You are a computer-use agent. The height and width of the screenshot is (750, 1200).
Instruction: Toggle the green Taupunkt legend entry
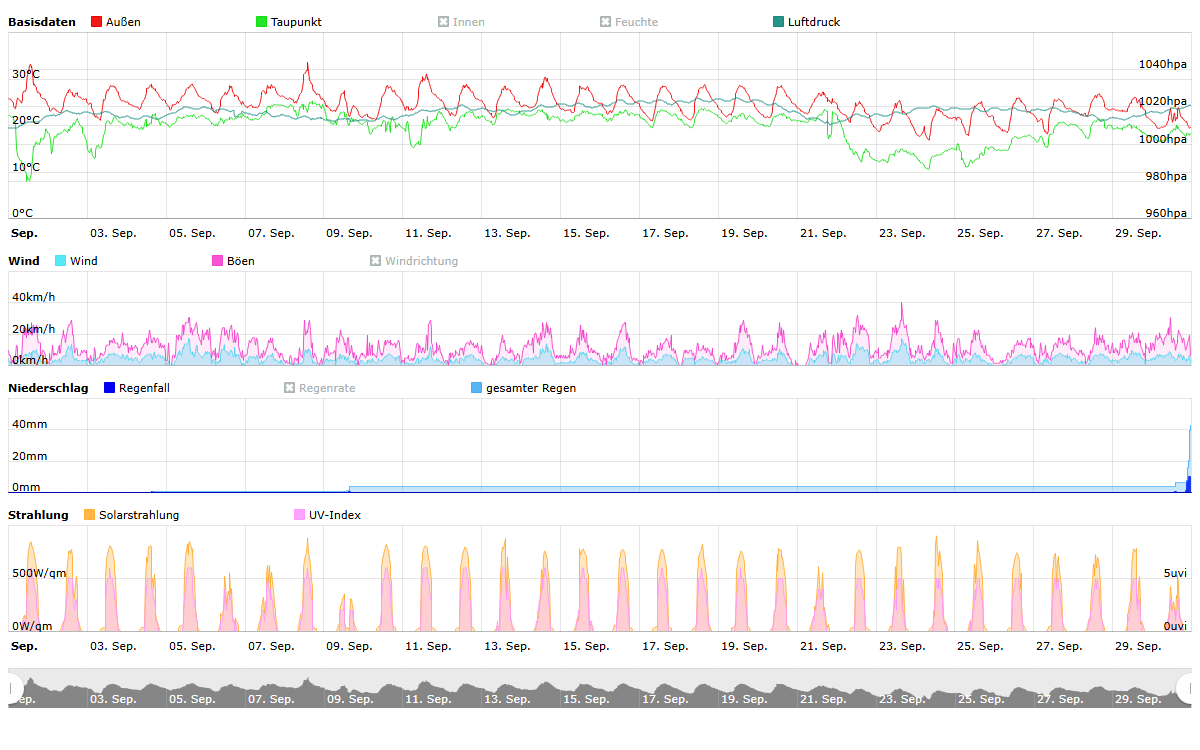(288, 22)
